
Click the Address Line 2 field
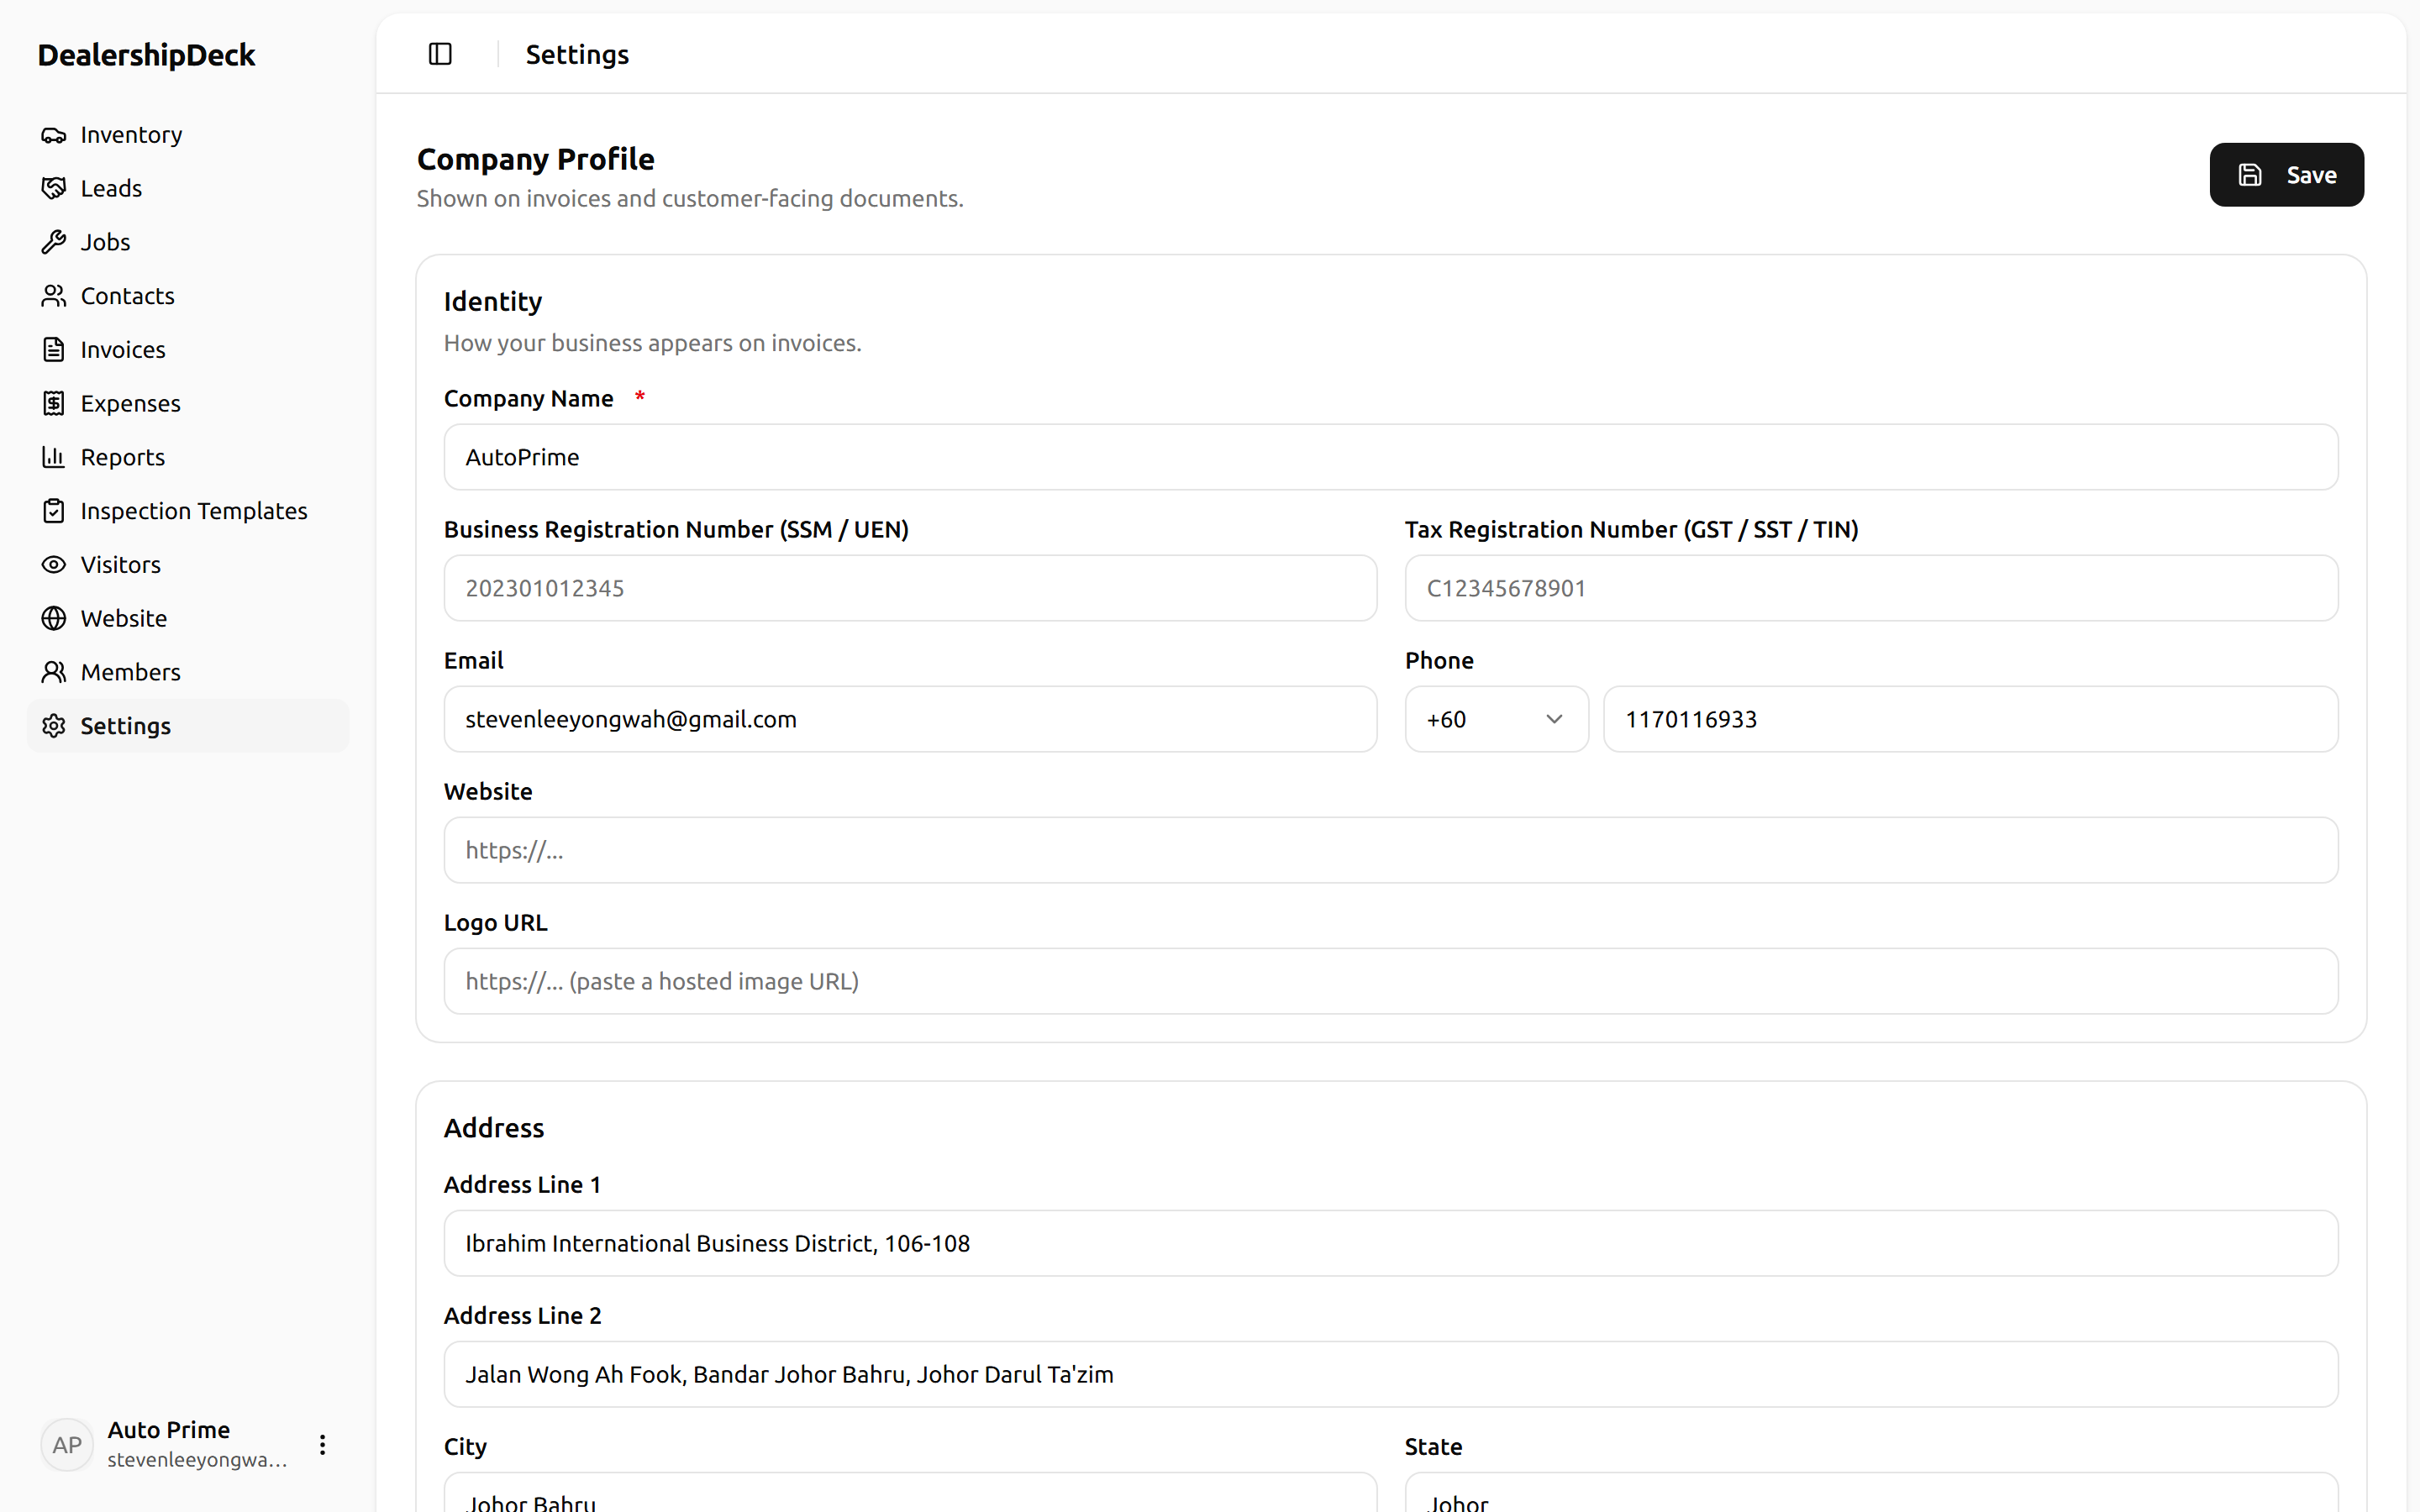pyautogui.click(x=1390, y=1374)
